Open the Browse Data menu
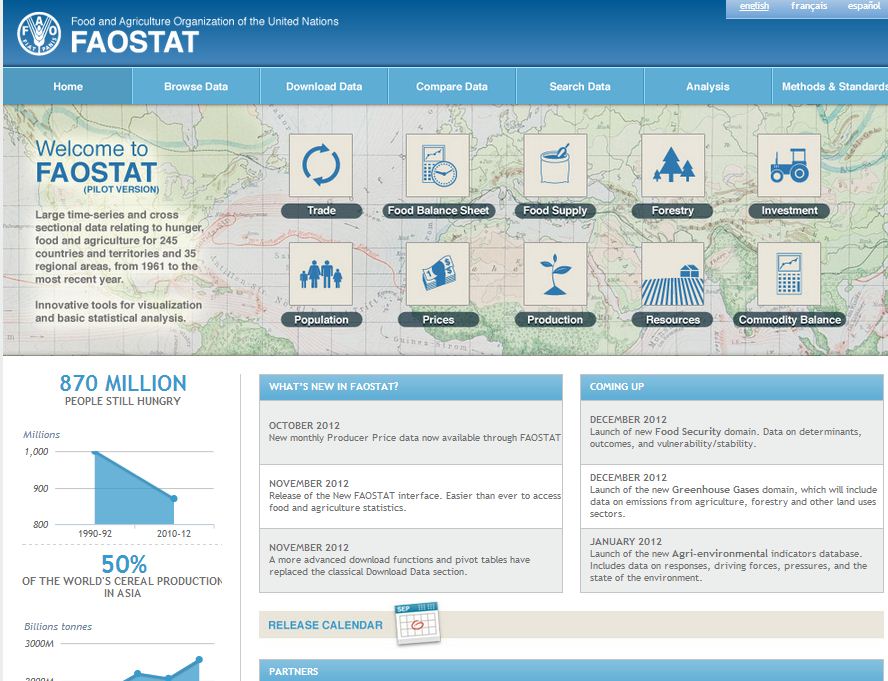Image resolution: width=888 pixels, height=681 pixels. pyautogui.click(x=196, y=87)
